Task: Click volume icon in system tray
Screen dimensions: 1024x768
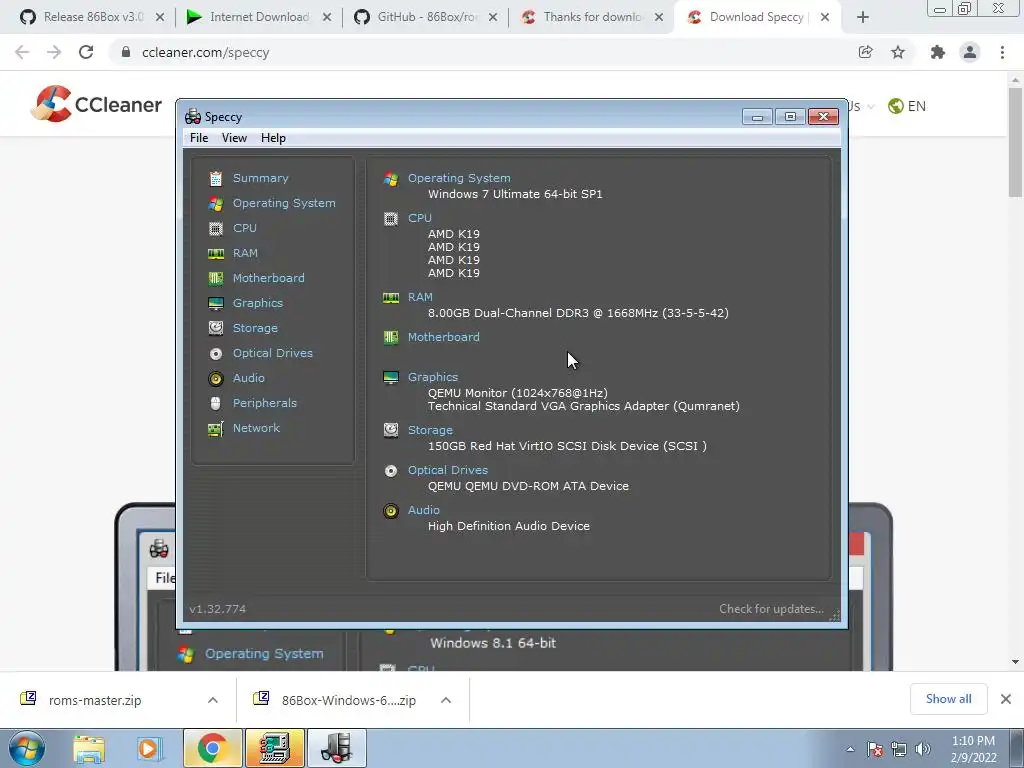Action: click(923, 749)
